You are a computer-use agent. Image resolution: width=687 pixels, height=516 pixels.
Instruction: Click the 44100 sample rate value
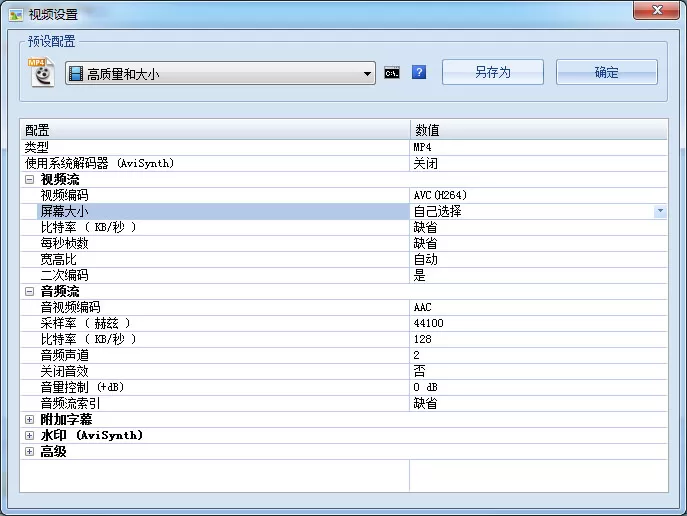[x=428, y=323]
